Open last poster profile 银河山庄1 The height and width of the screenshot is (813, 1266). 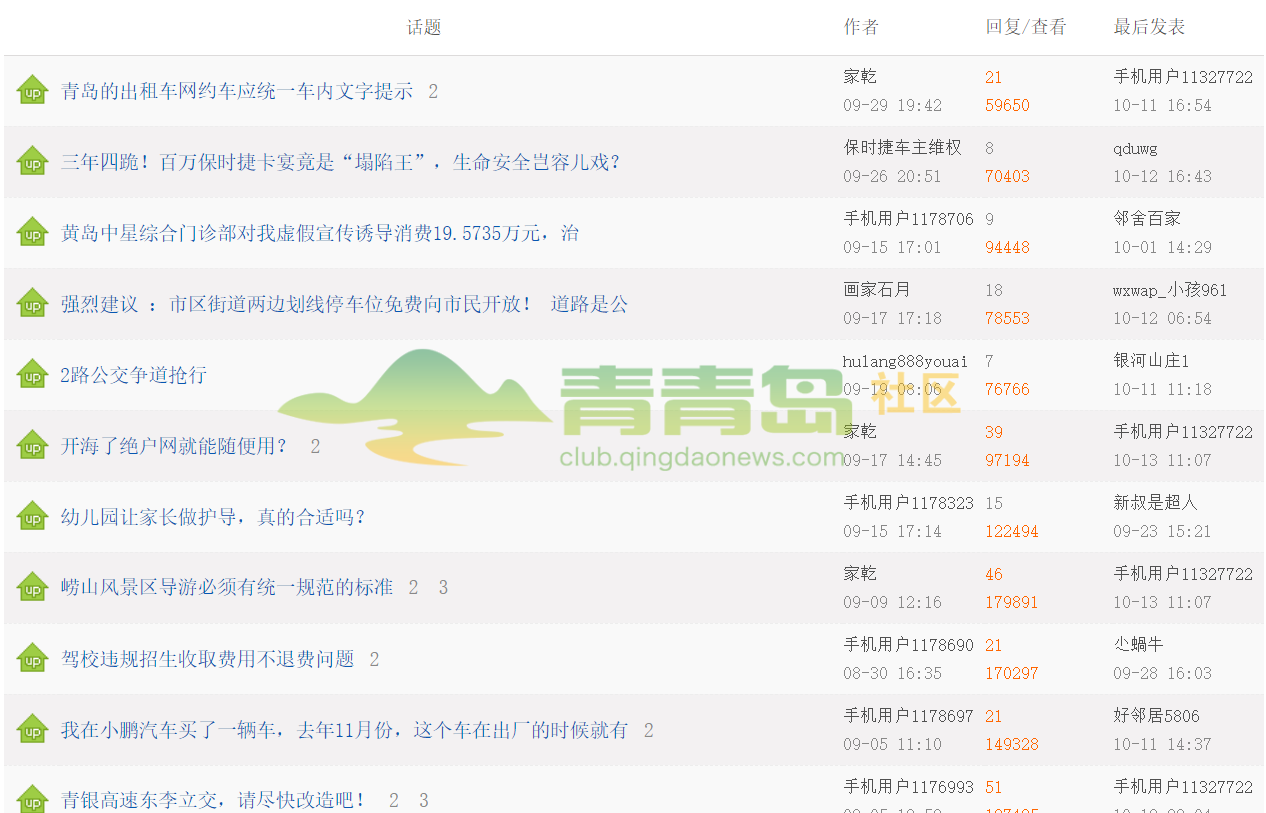coord(1151,361)
